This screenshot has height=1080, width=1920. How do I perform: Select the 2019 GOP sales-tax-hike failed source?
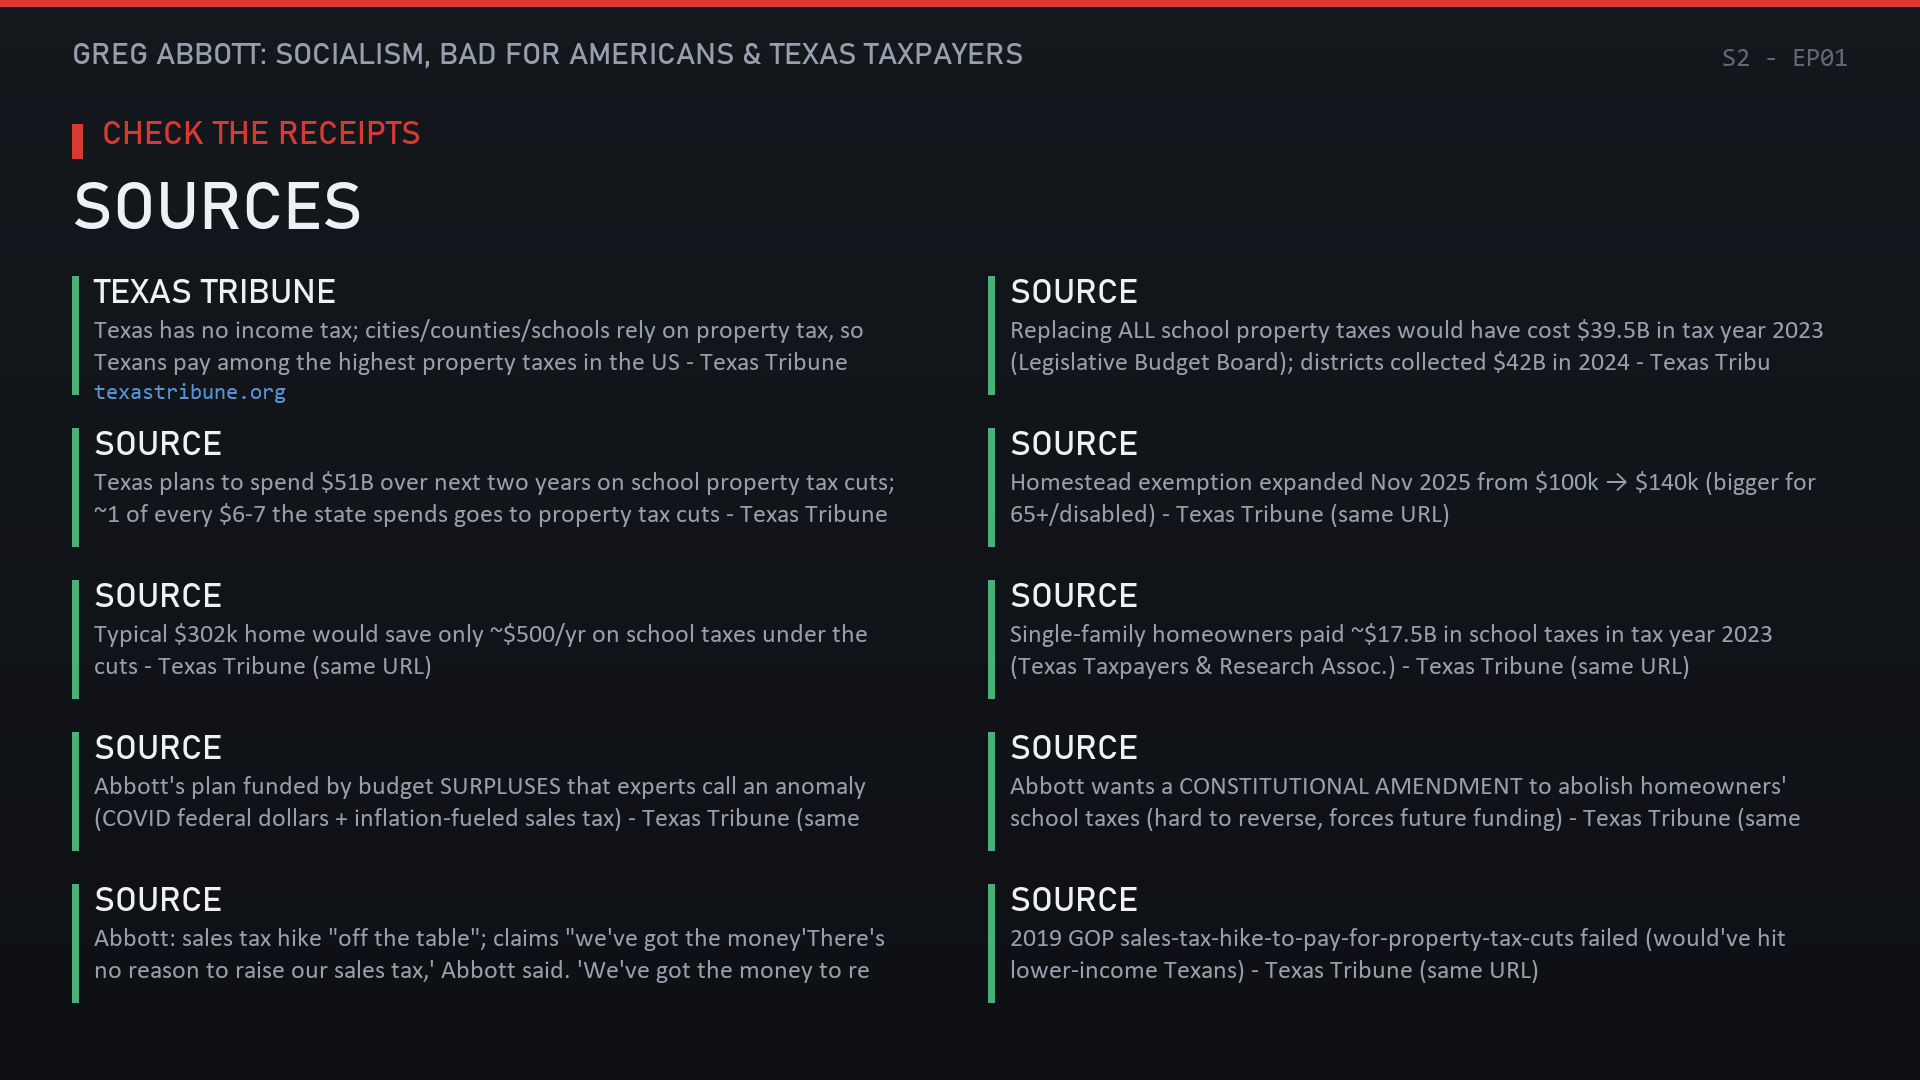point(1410,943)
